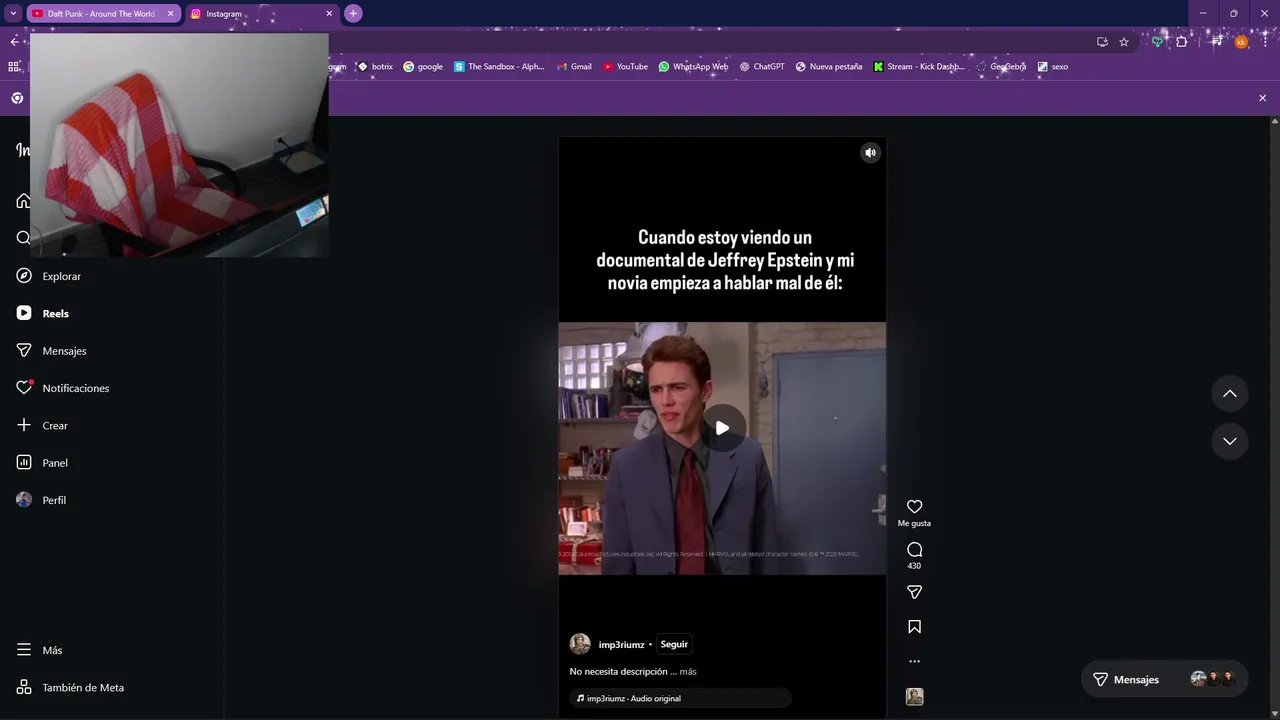Open the Chrome profile avatar
The height and width of the screenshot is (720, 1280).
tap(1242, 42)
